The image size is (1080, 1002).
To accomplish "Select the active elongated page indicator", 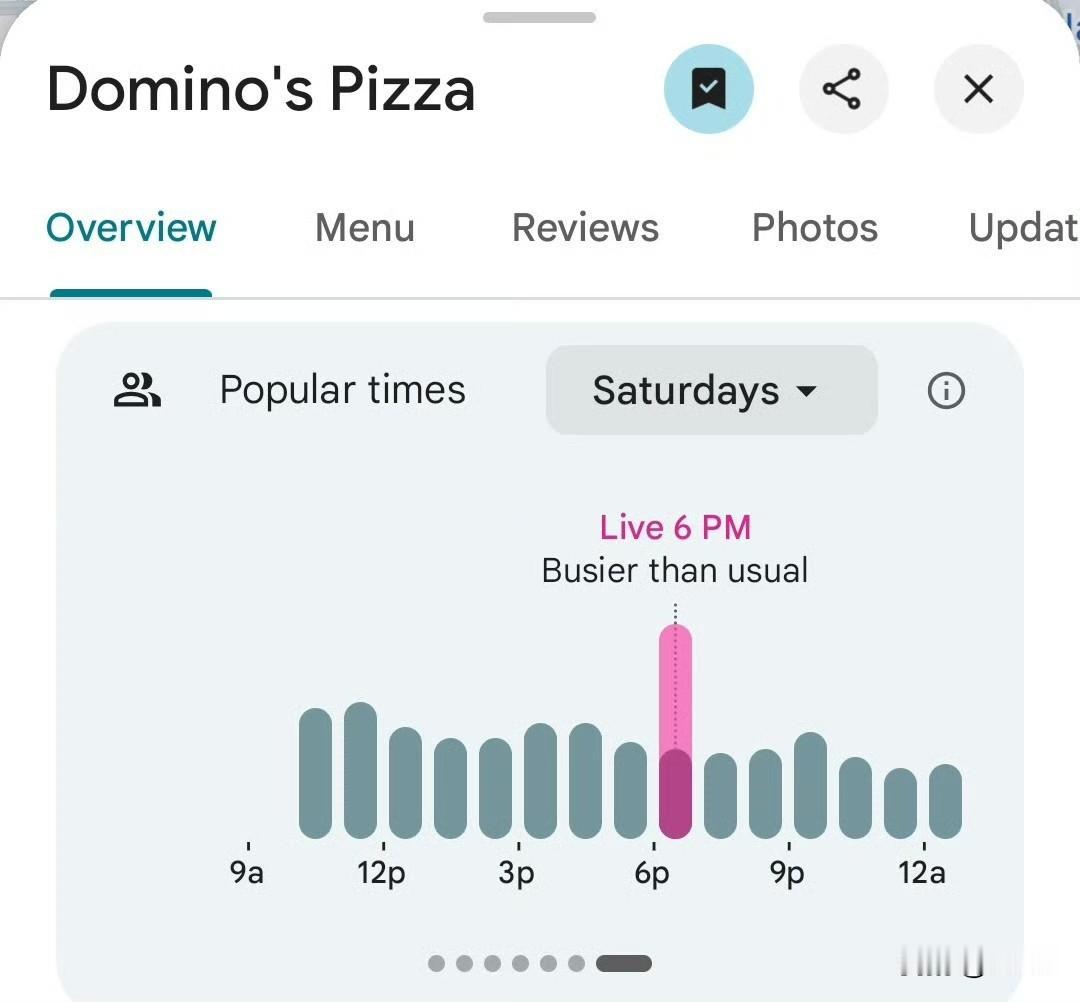I will [x=624, y=963].
